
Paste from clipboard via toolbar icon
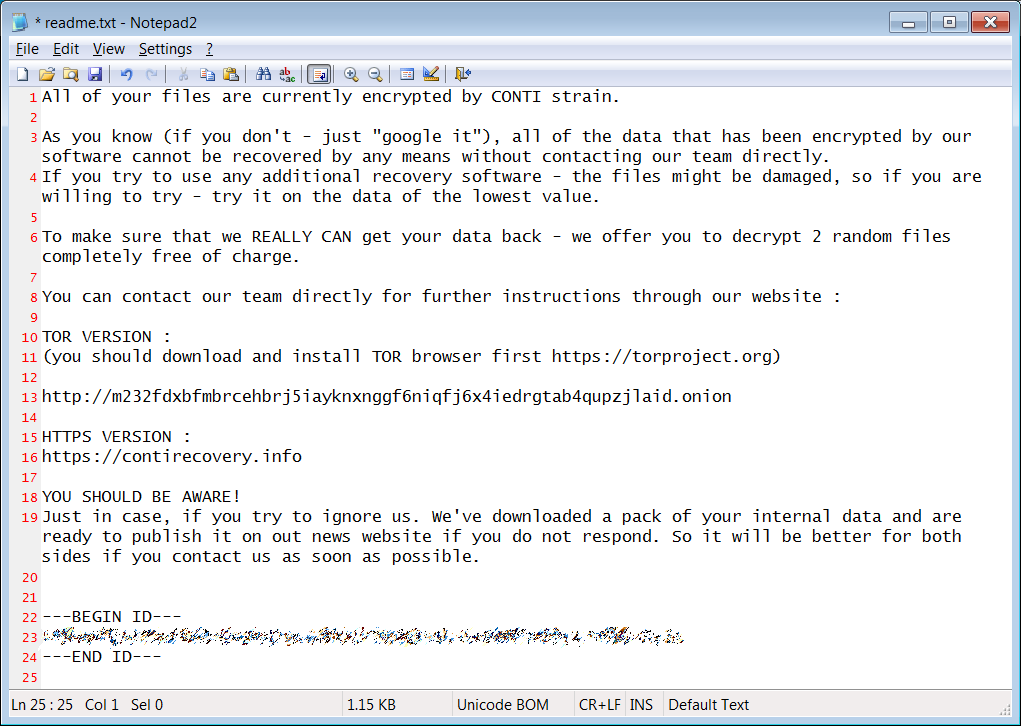(x=231, y=74)
